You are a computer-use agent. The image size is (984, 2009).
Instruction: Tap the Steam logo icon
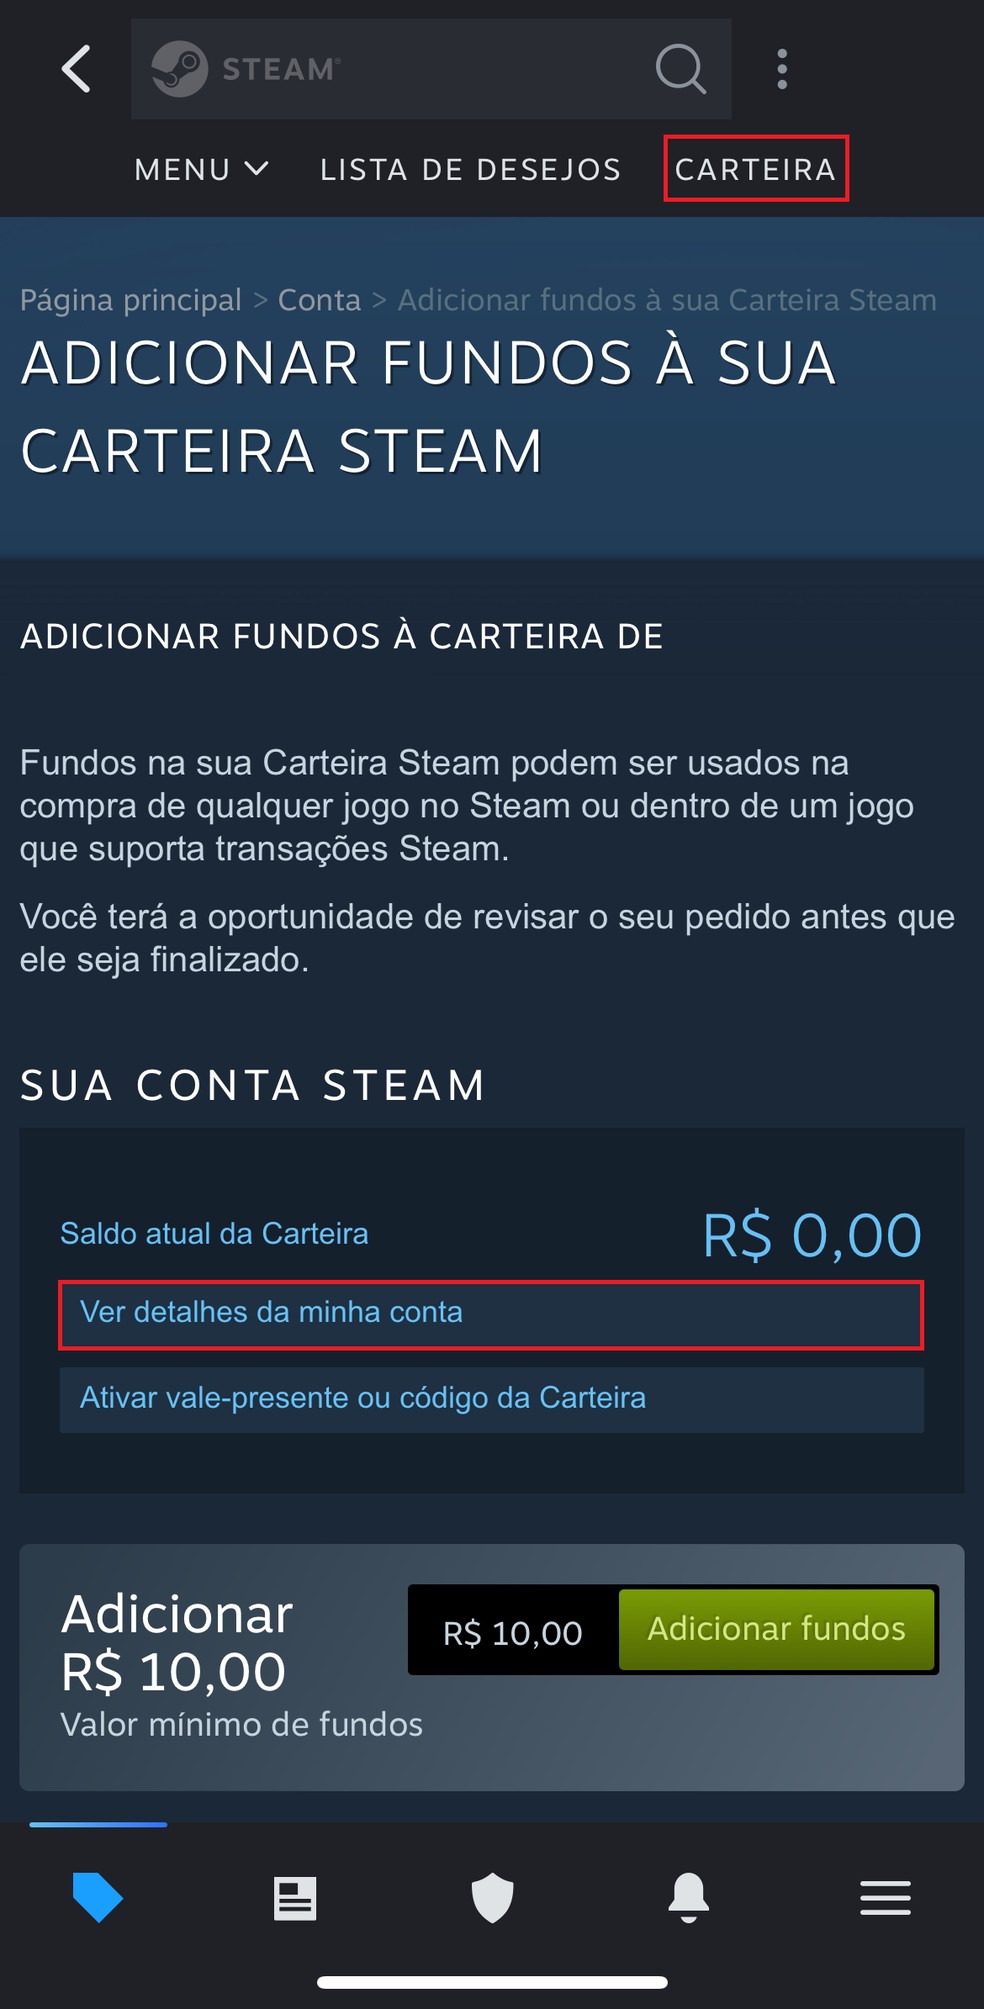pos(180,69)
